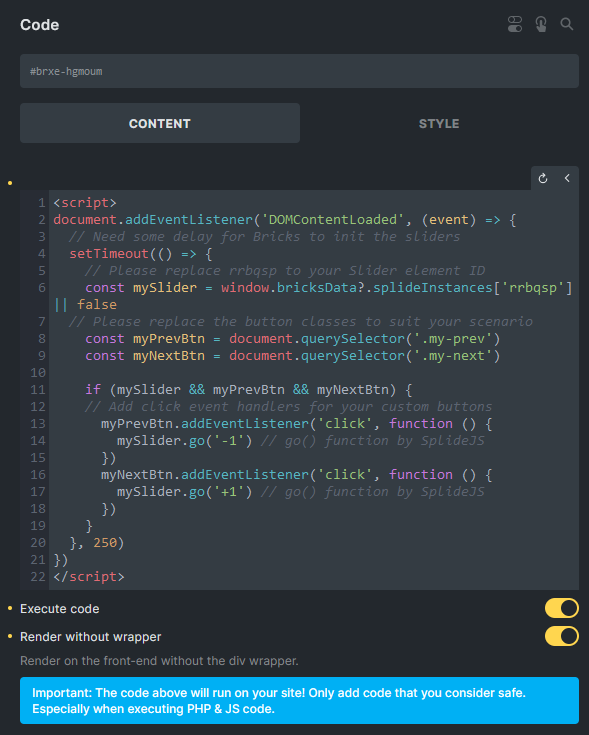Click the 'Render on the front-end' description text
This screenshot has height=735, width=589.
pyautogui.click(x=159, y=661)
